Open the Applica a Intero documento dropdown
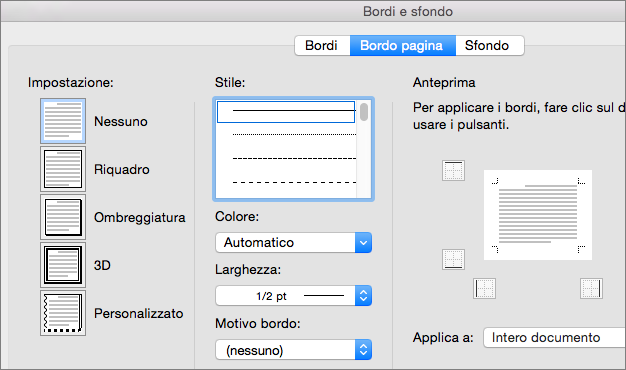 [555, 338]
